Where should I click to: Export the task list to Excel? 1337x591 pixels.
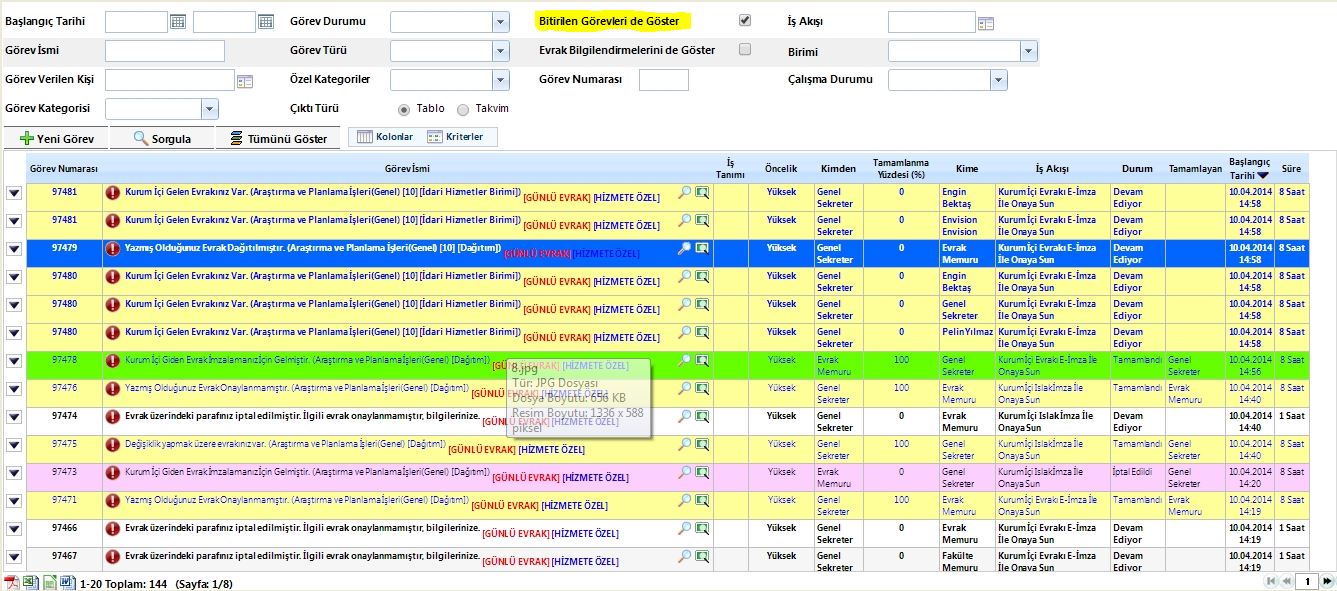coord(30,582)
